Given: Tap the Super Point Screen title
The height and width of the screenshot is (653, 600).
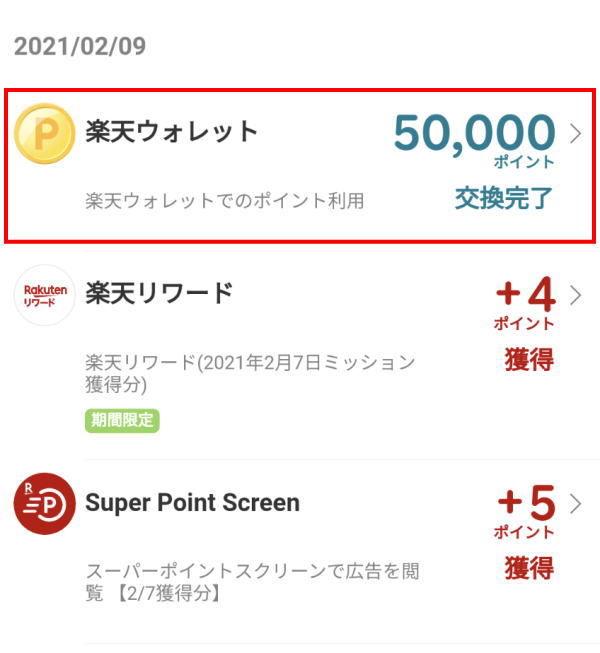Looking at the screenshot, I should click(192, 502).
